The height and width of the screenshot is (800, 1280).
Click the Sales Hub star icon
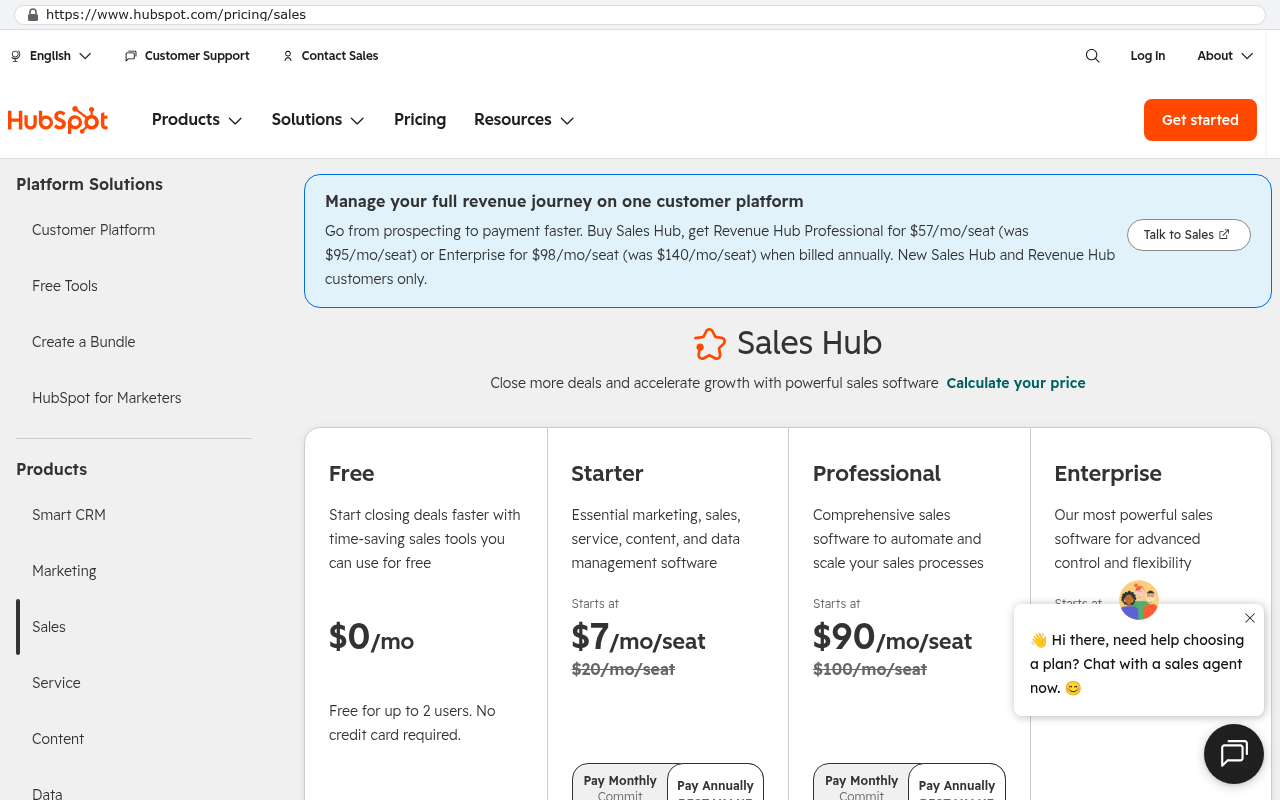[709, 344]
